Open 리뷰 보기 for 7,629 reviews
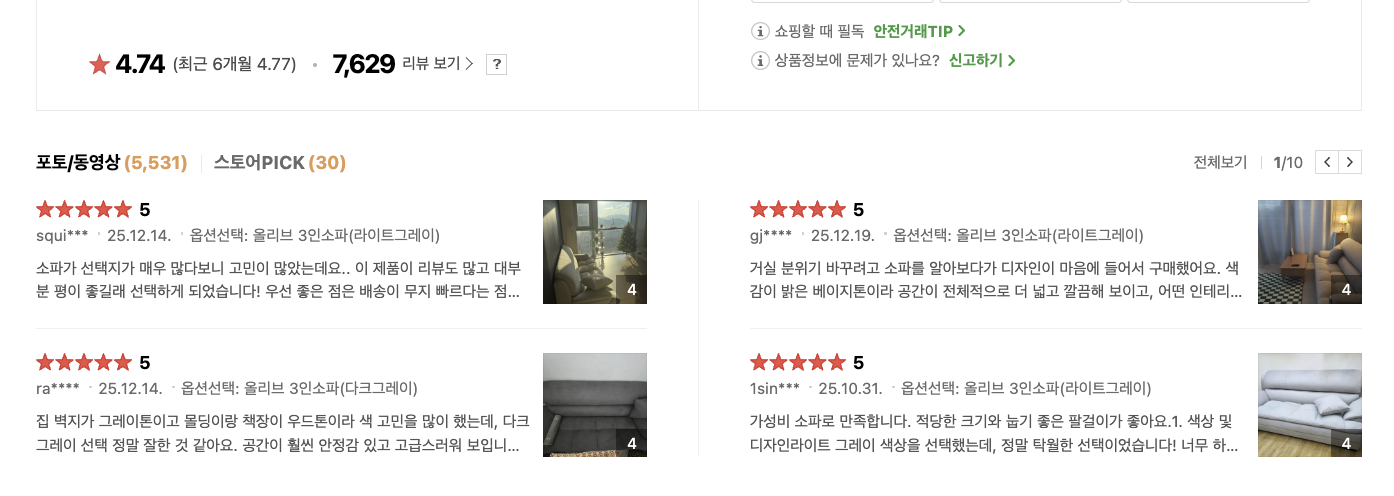1394x496 pixels. click(437, 64)
